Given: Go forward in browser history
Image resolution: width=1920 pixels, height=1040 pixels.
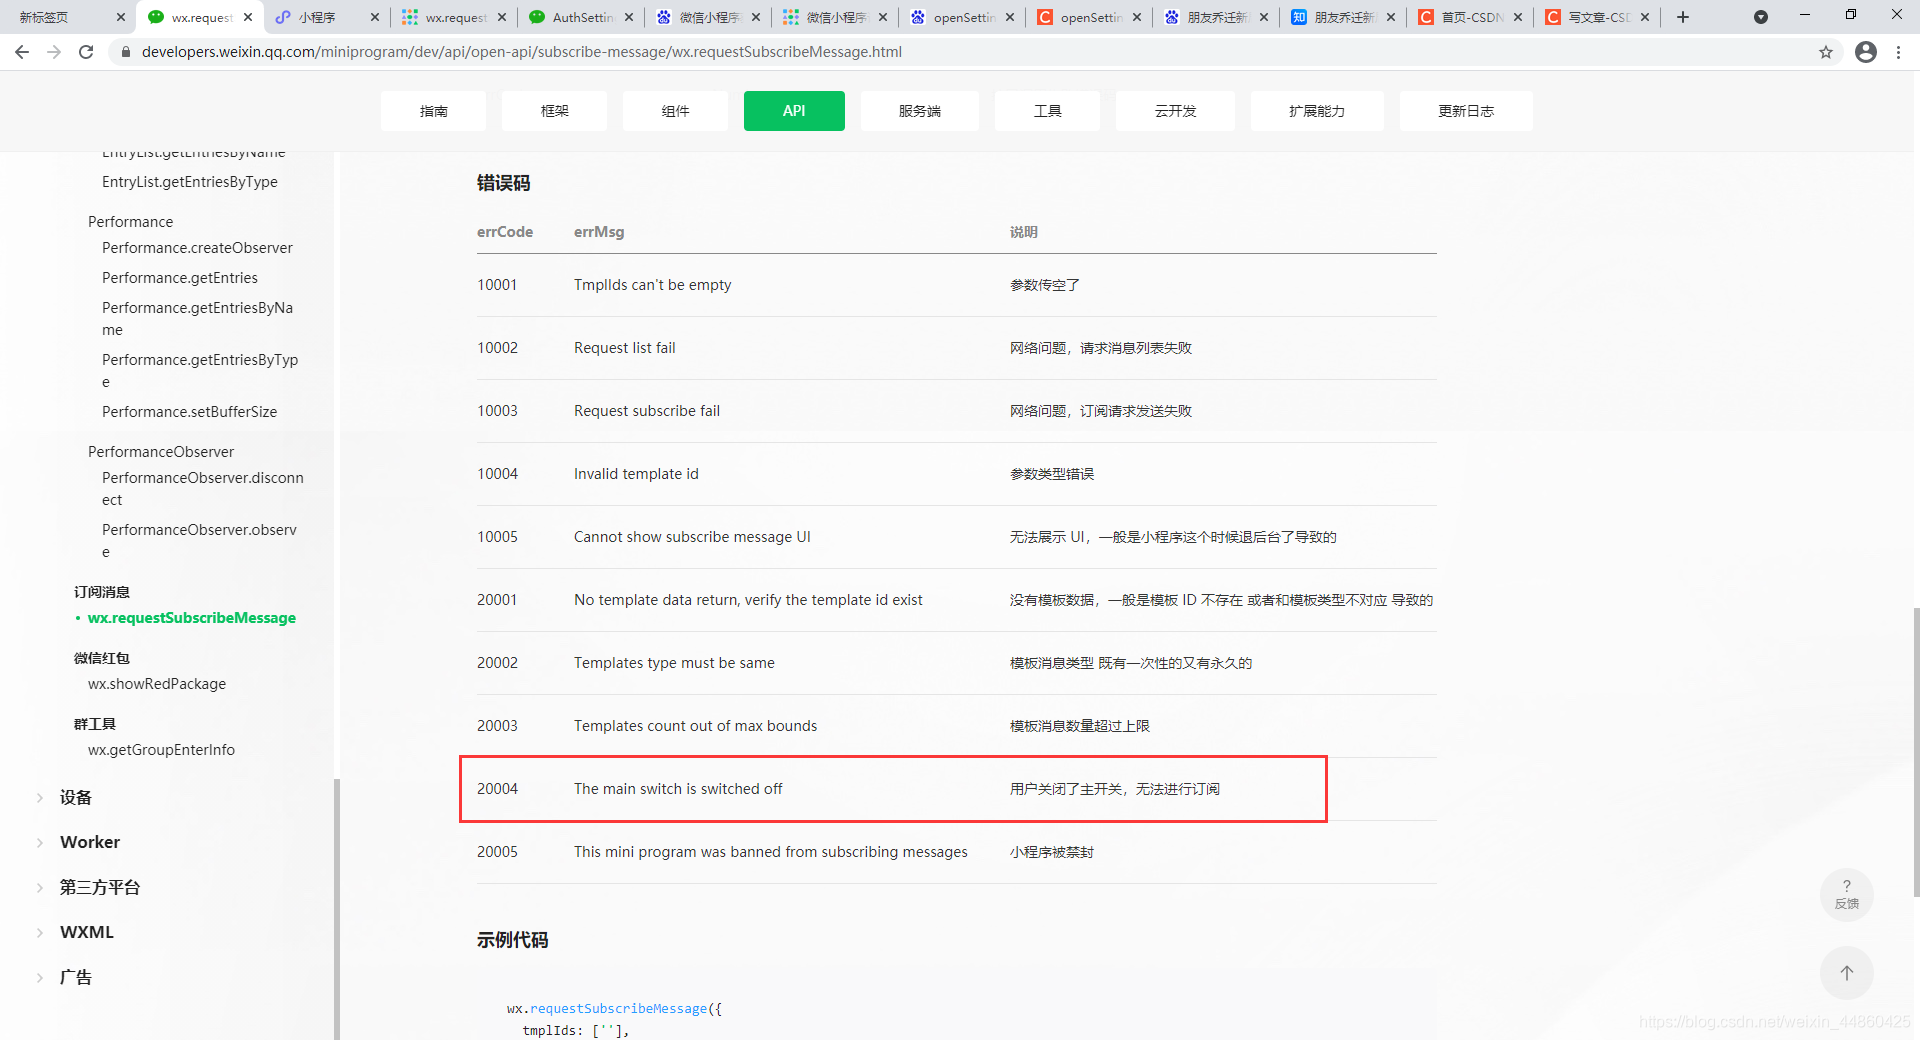Looking at the screenshot, I should [x=54, y=52].
